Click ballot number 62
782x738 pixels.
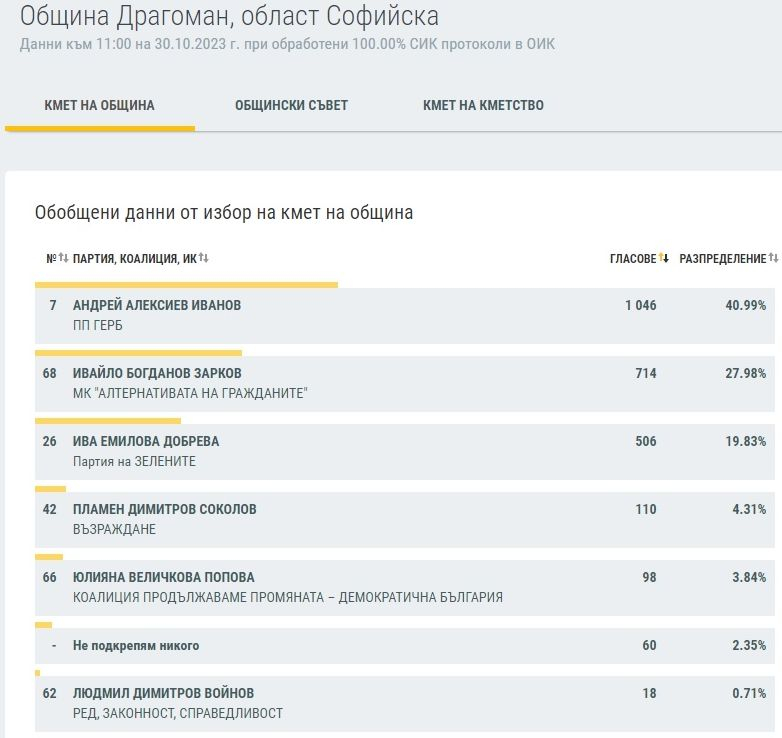(49, 693)
